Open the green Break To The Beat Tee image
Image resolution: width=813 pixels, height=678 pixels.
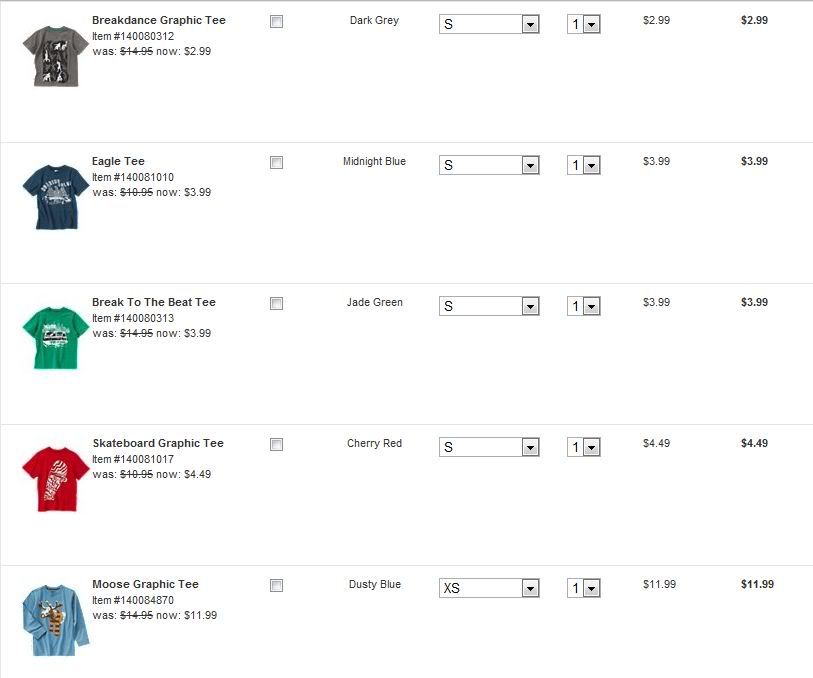(55, 338)
